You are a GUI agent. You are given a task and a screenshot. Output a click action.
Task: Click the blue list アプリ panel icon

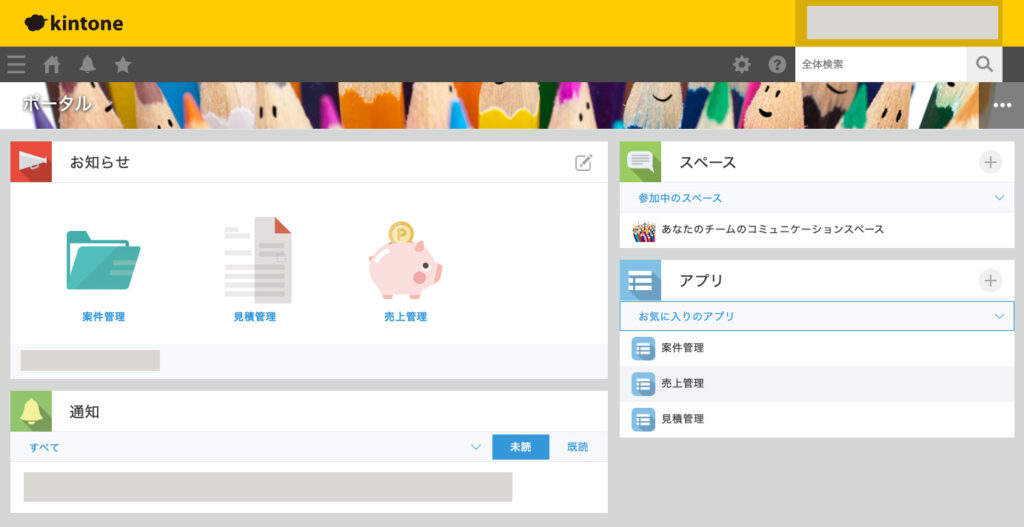(x=640, y=280)
